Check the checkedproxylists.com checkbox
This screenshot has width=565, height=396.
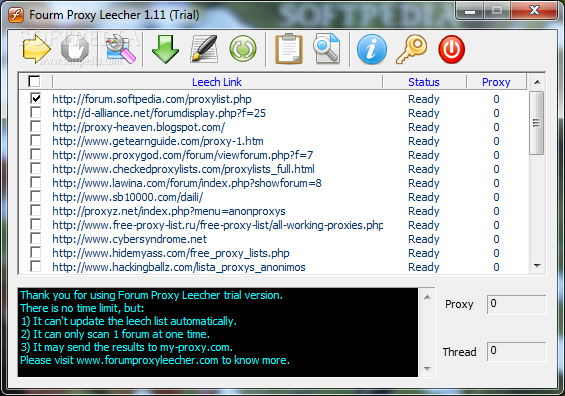[36, 169]
